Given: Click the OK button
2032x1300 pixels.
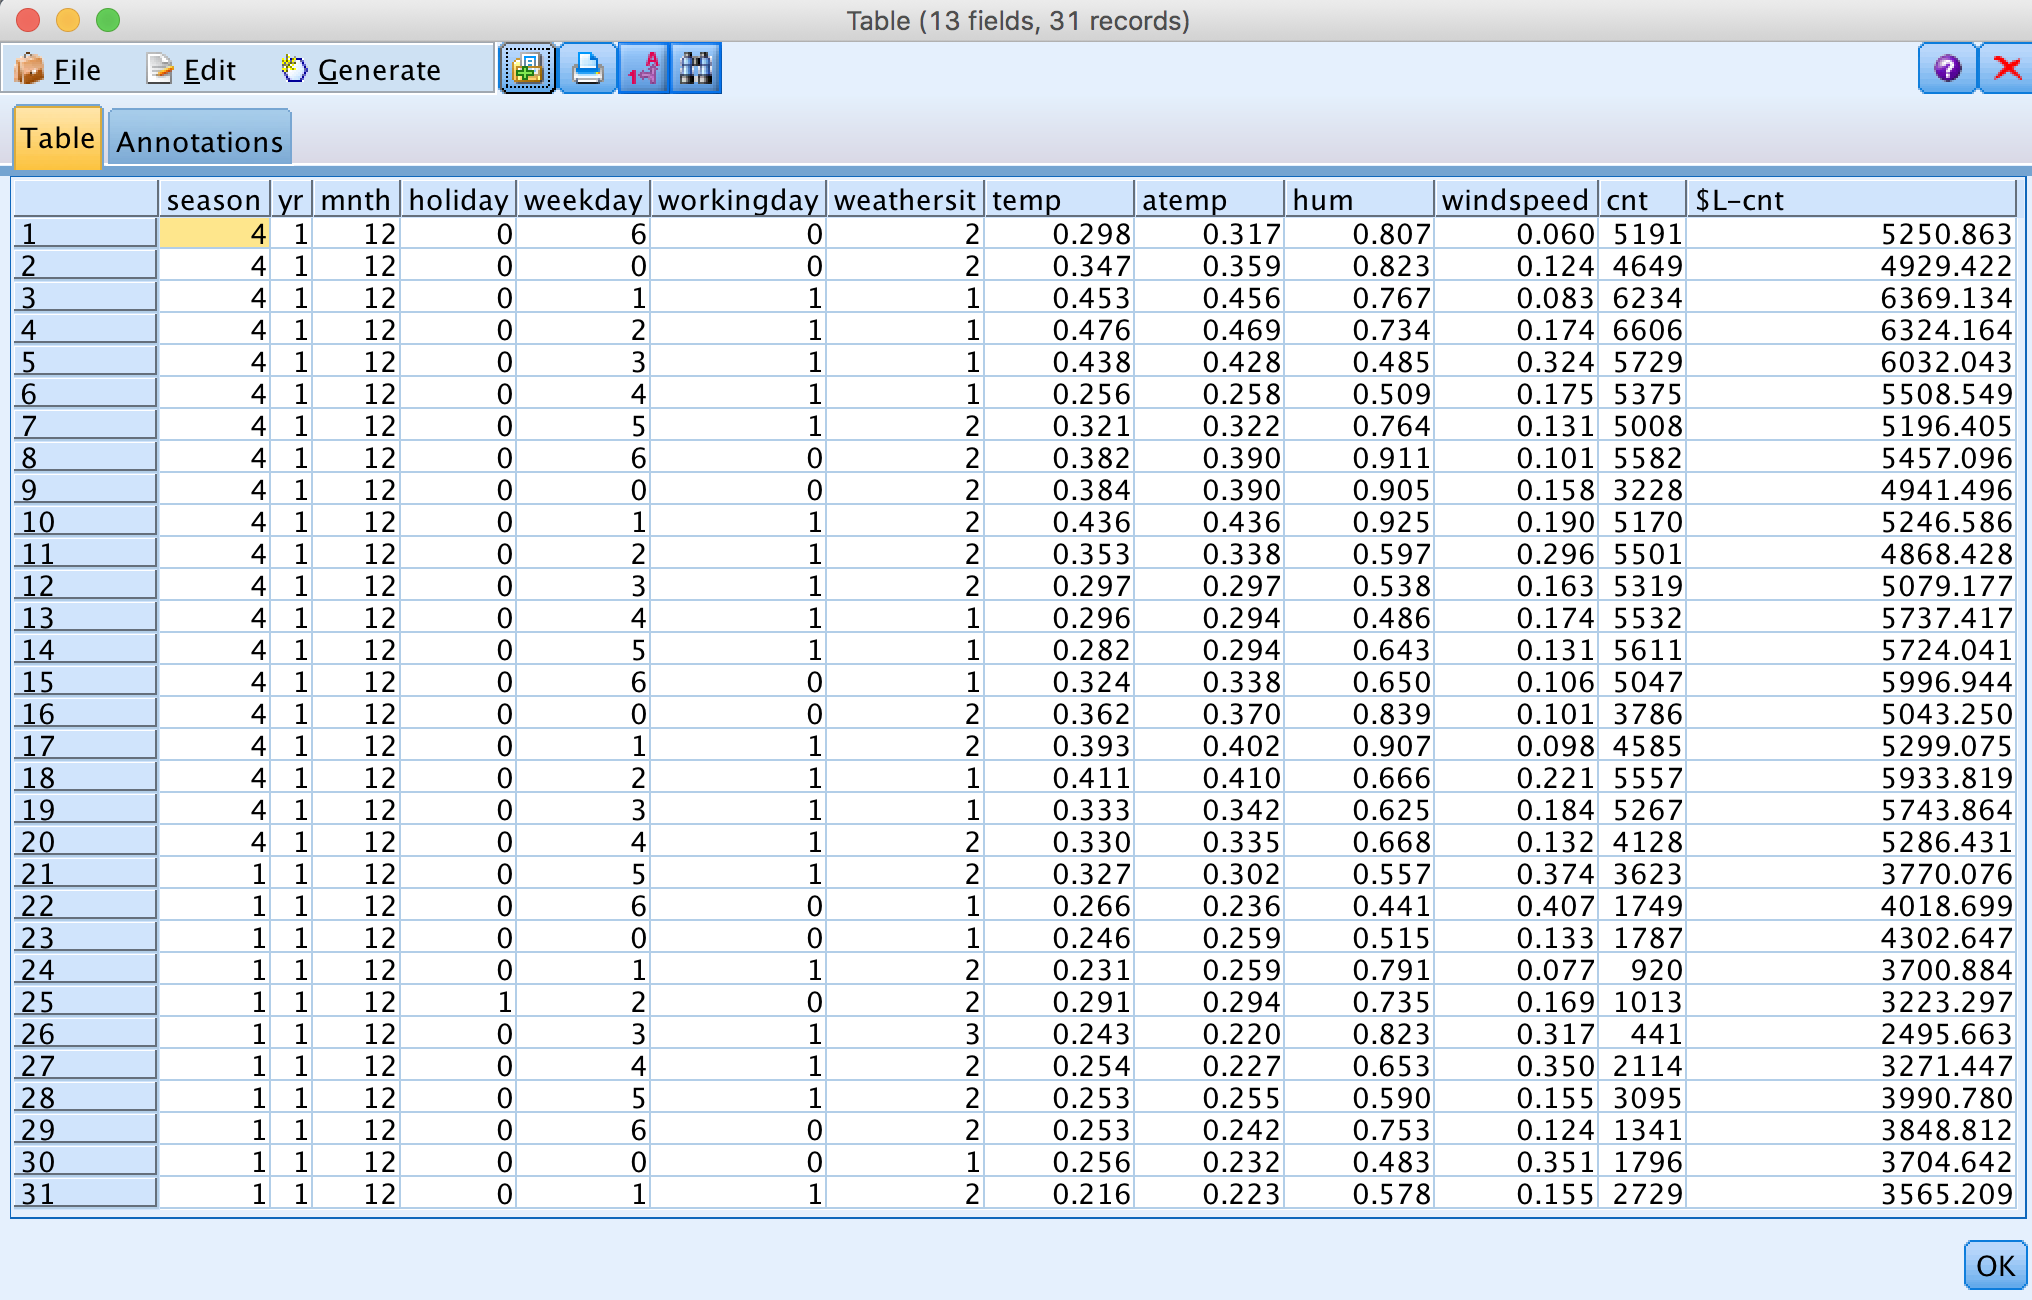Looking at the screenshot, I should coord(1995,1266).
